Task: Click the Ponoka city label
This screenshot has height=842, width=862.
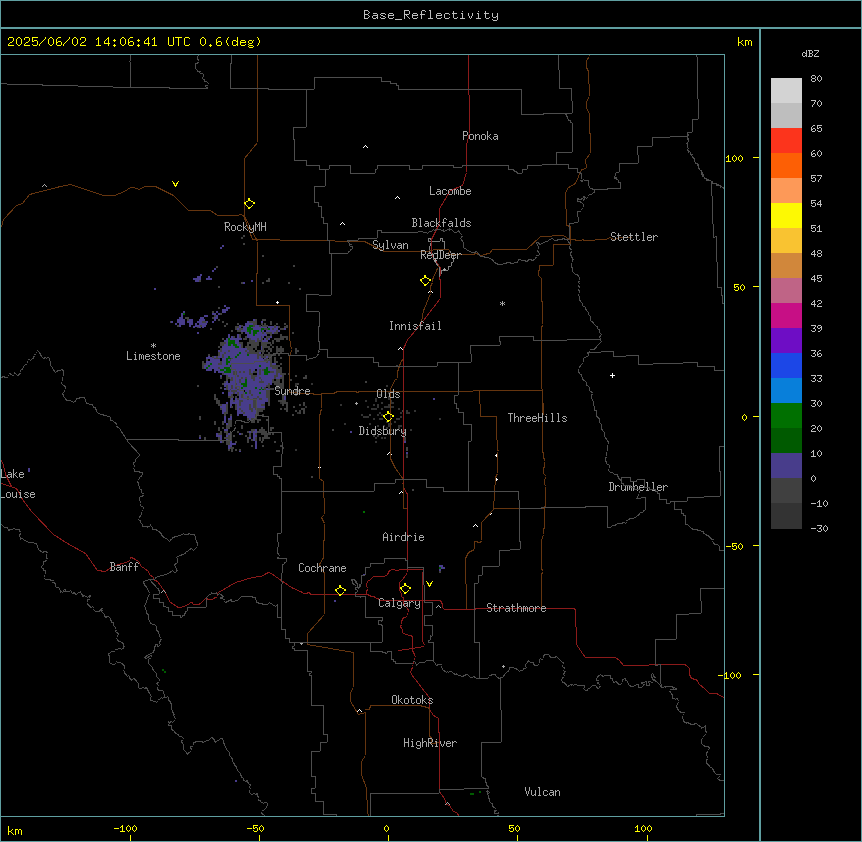Action: [x=480, y=136]
